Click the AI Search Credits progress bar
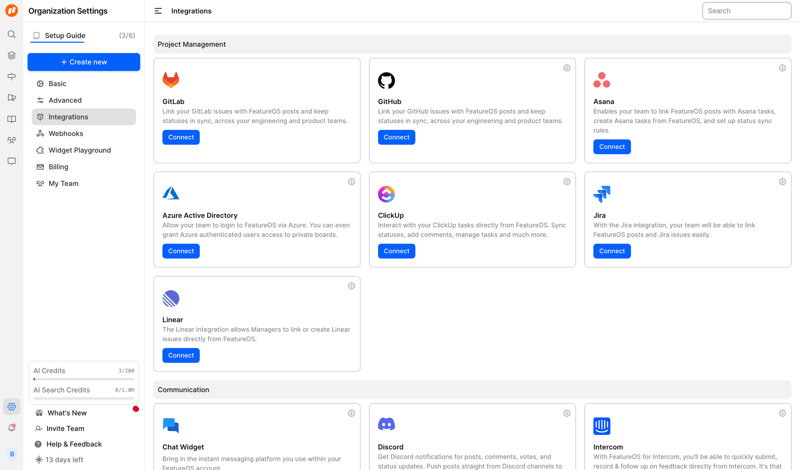This screenshot has height=470, width=800. (x=84, y=398)
